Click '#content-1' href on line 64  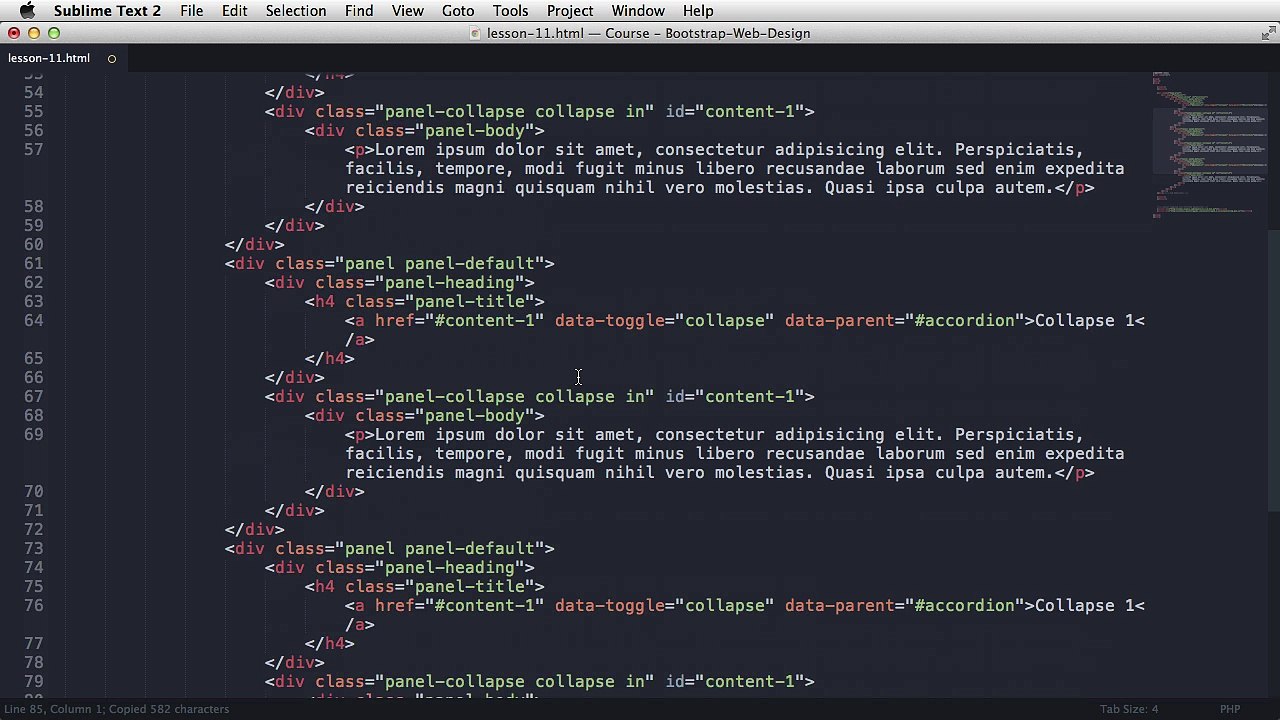[484, 321]
